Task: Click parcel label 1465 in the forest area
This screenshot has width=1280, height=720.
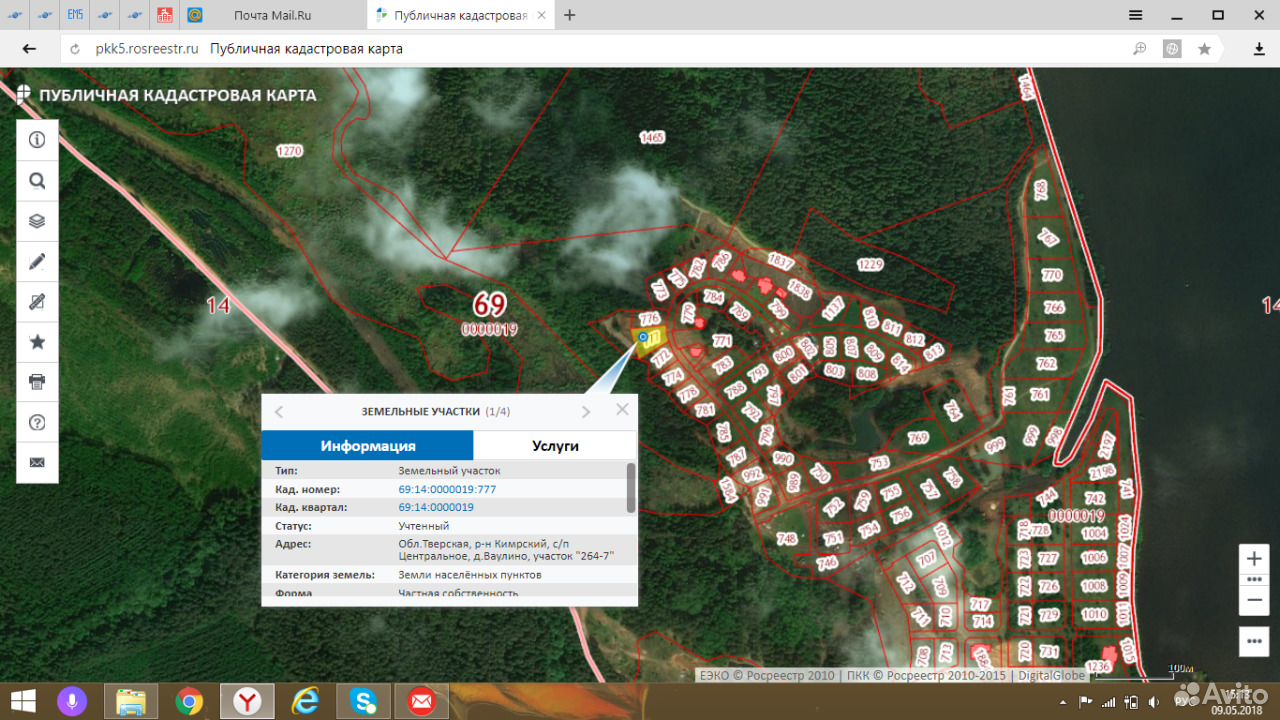Action: (x=652, y=138)
